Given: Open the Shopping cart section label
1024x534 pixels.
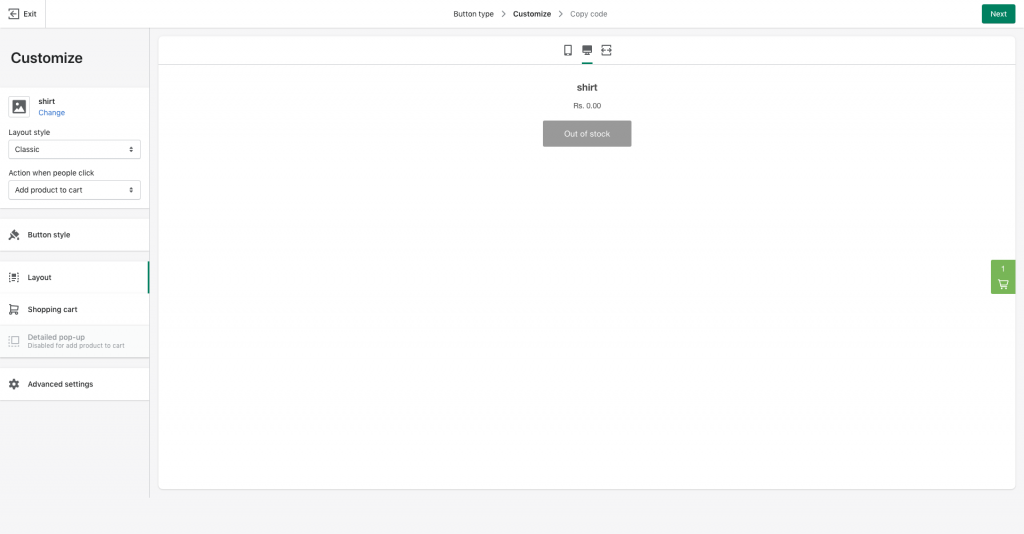Looking at the screenshot, I should tap(52, 309).
